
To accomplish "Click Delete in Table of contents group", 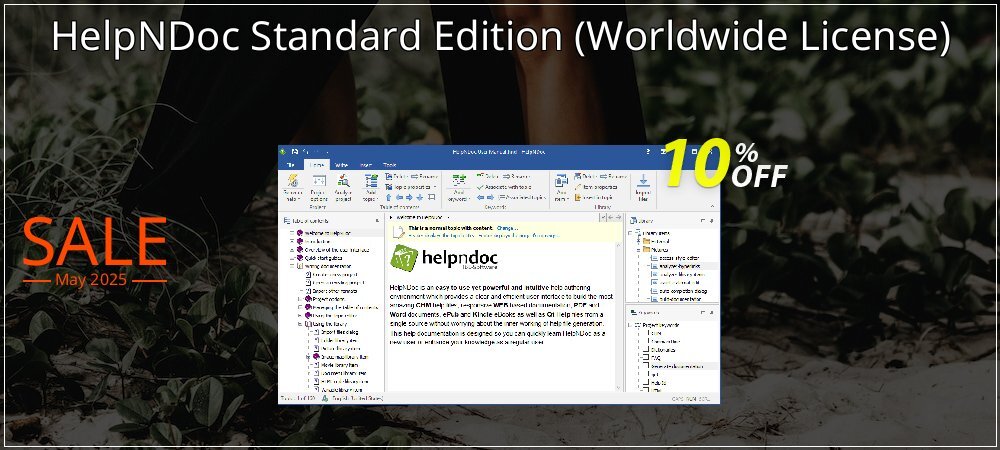I will 396,177.
